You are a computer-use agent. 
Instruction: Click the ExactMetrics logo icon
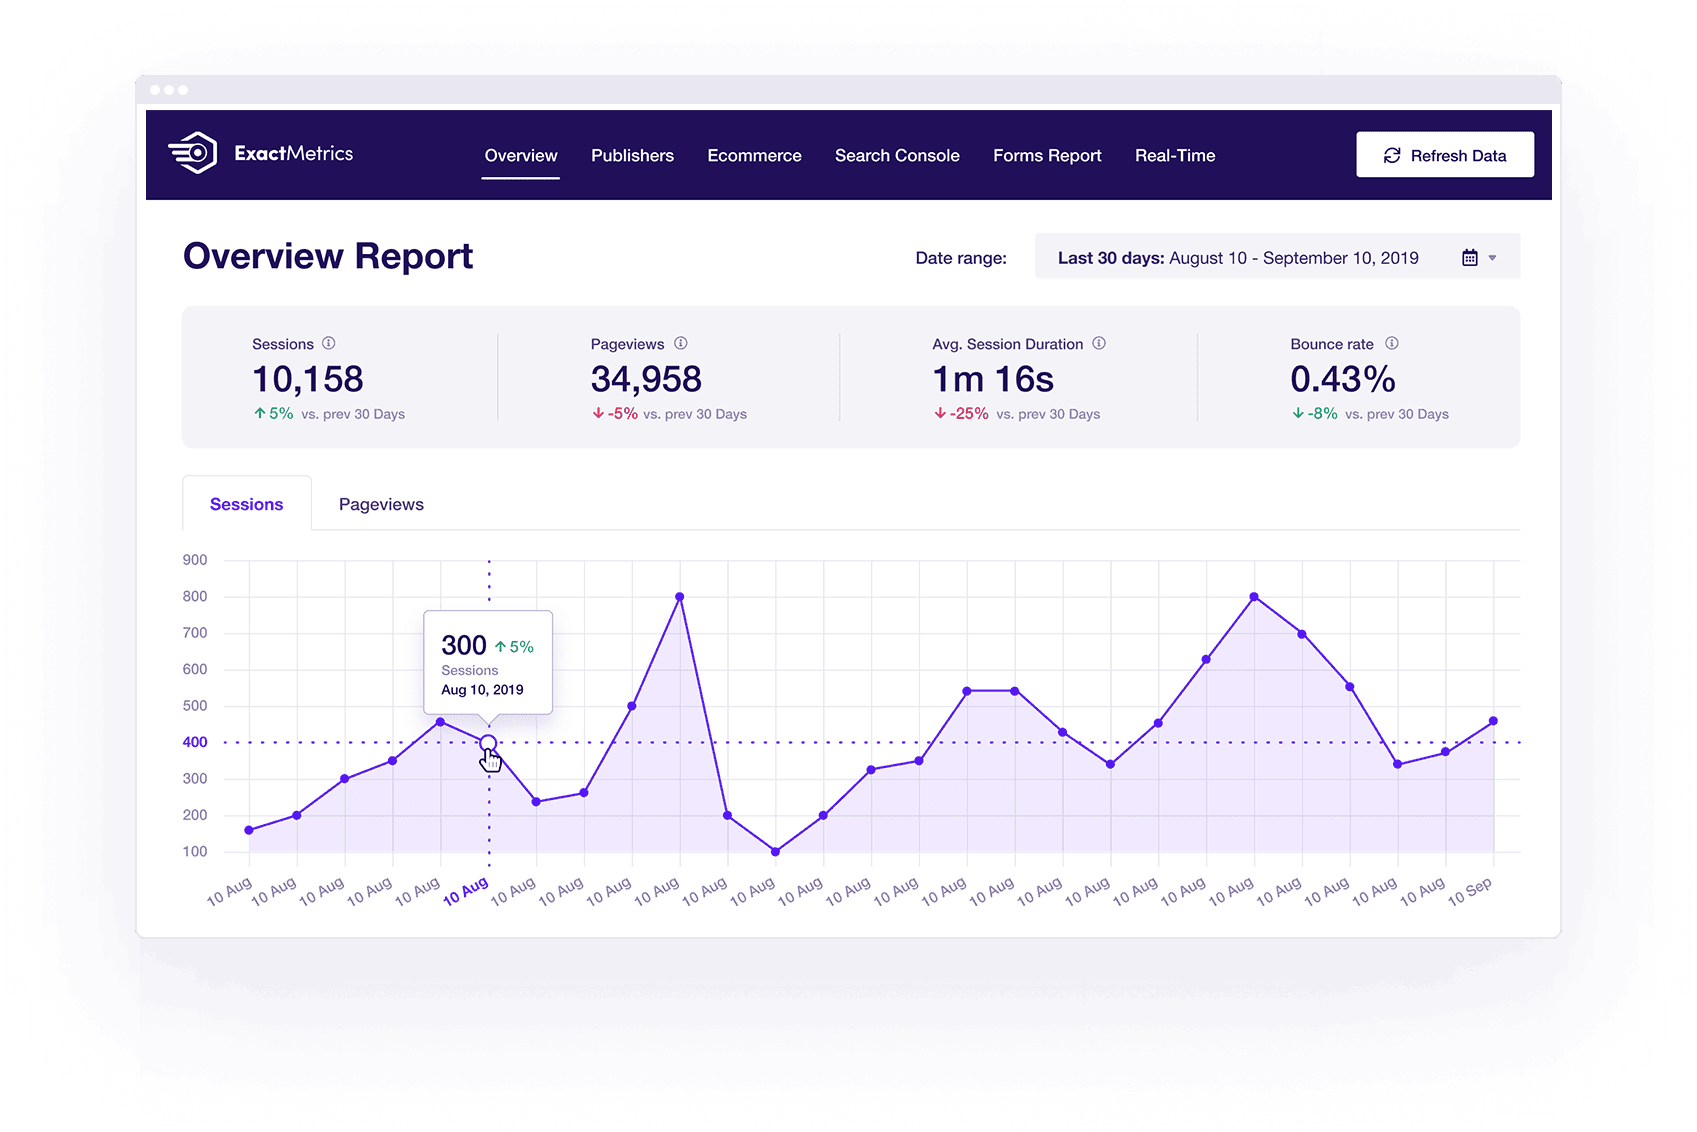[193, 153]
